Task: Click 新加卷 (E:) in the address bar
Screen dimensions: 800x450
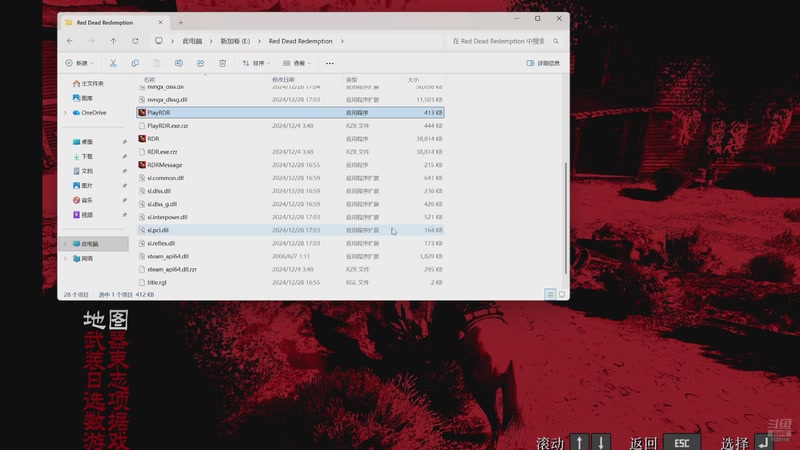Action: [235, 41]
